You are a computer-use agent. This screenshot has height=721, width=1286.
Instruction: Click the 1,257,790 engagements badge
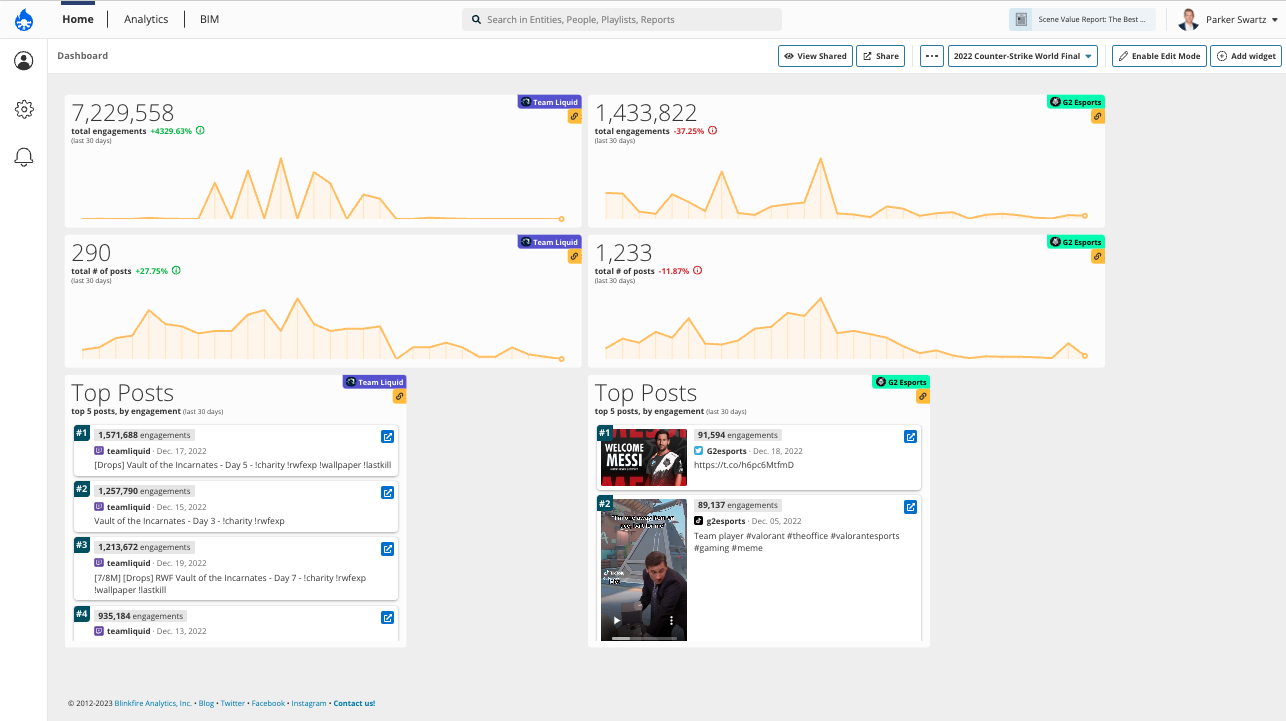tap(144, 491)
